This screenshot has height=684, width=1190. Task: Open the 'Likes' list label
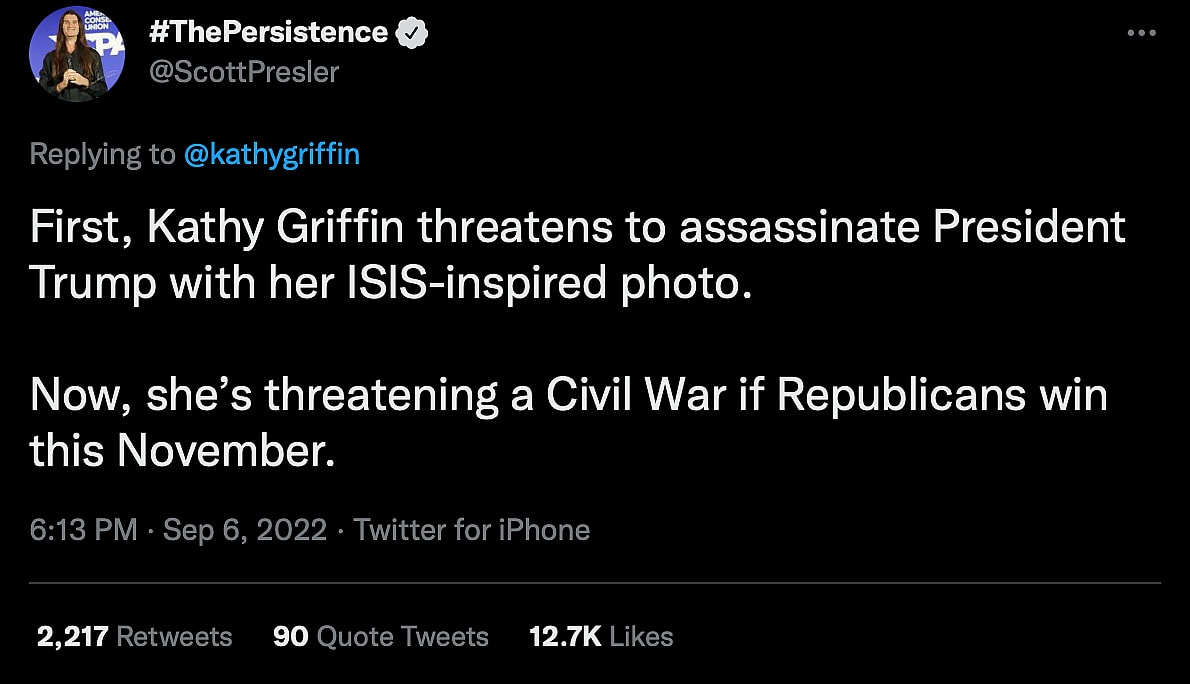point(641,637)
